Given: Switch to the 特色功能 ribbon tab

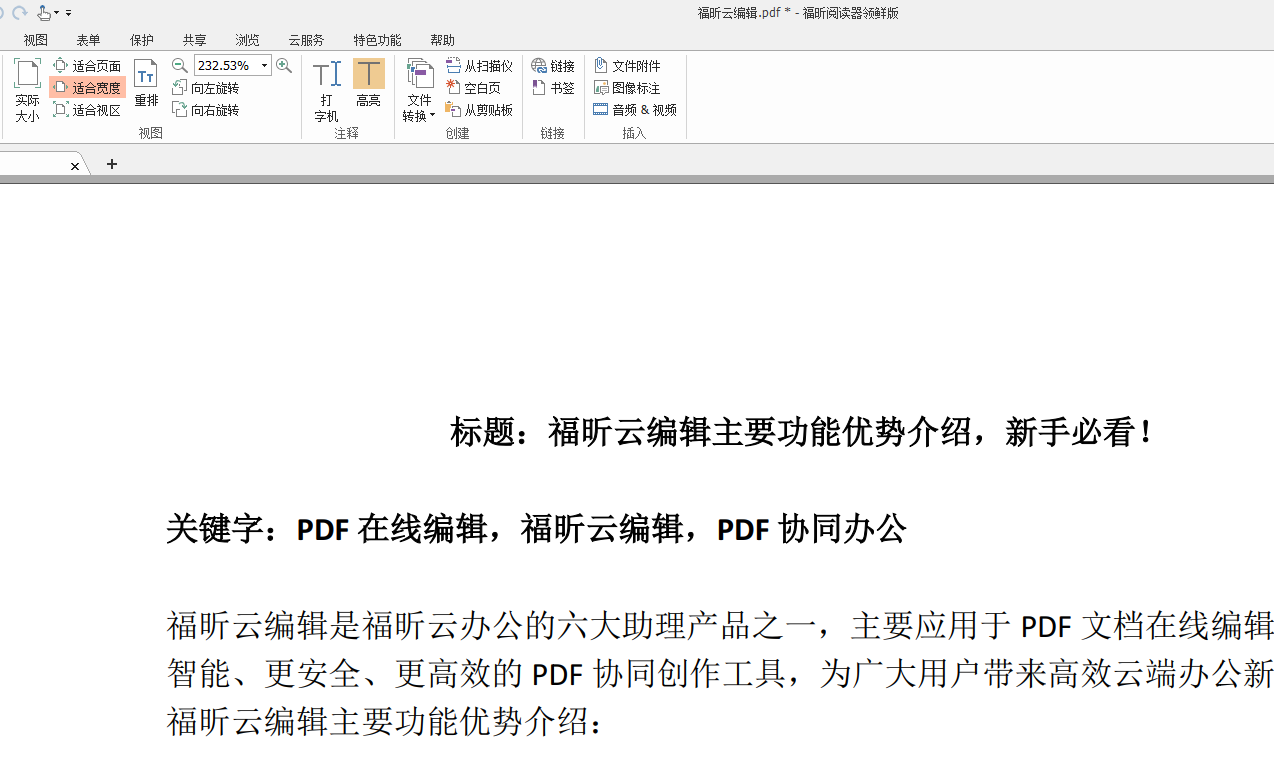Looking at the screenshot, I should 377,40.
